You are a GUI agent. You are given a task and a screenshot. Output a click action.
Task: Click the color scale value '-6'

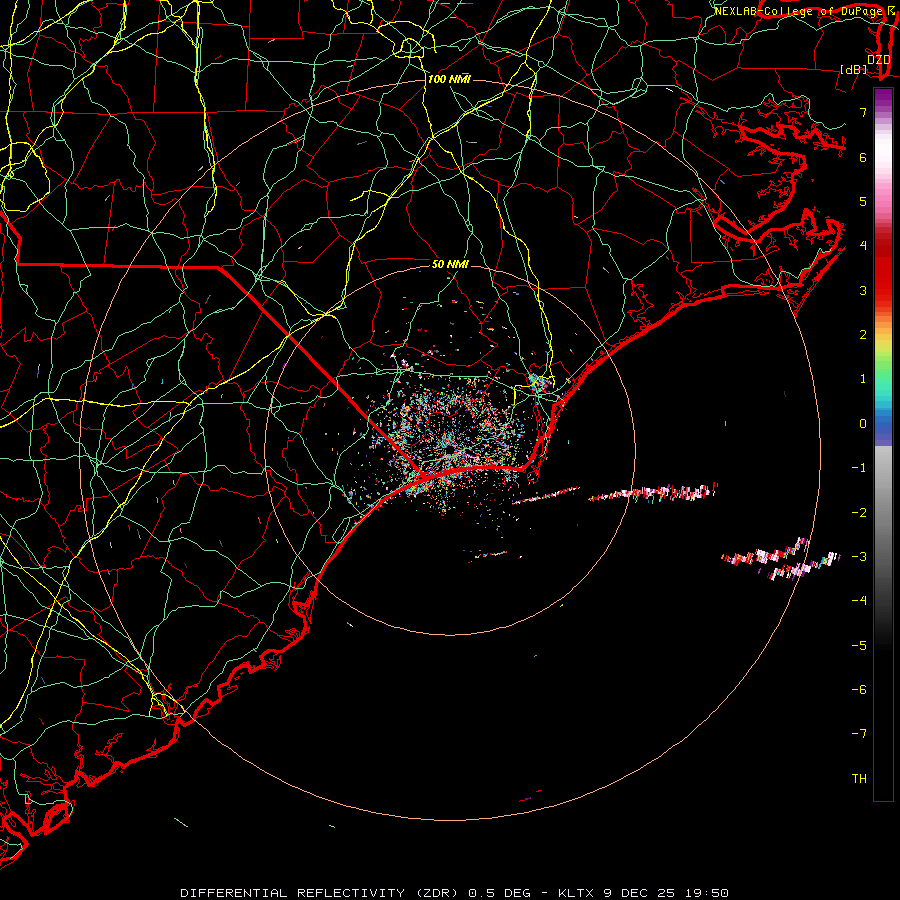pyautogui.click(x=859, y=690)
